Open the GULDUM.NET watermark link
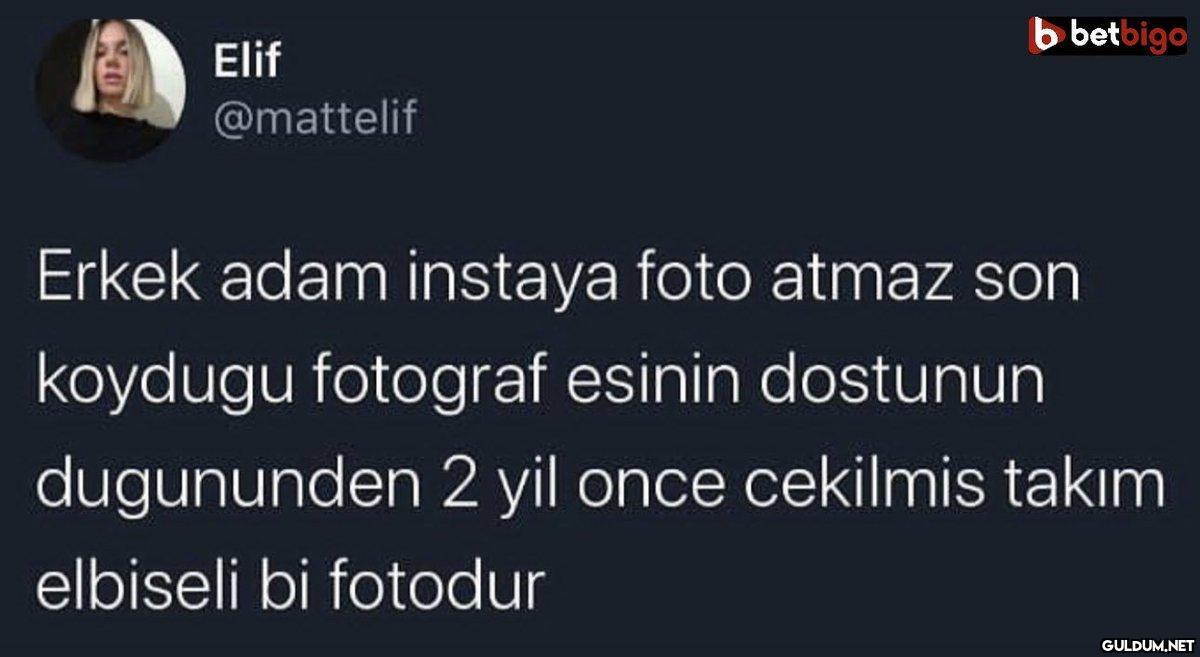Screen dimensions: 1200x657 (x=1146, y=642)
